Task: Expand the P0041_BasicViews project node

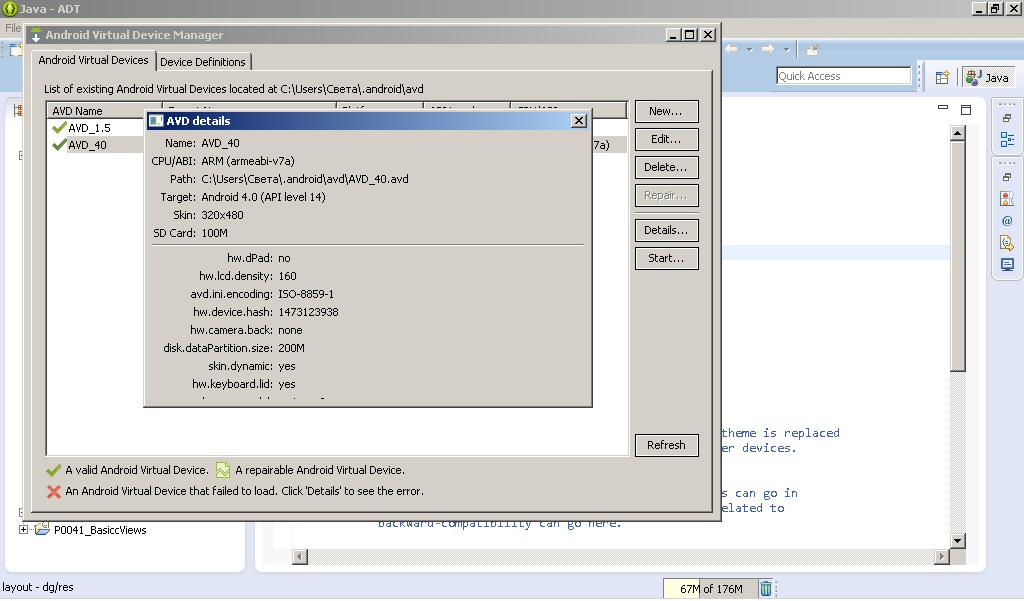Action: (x=24, y=530)
